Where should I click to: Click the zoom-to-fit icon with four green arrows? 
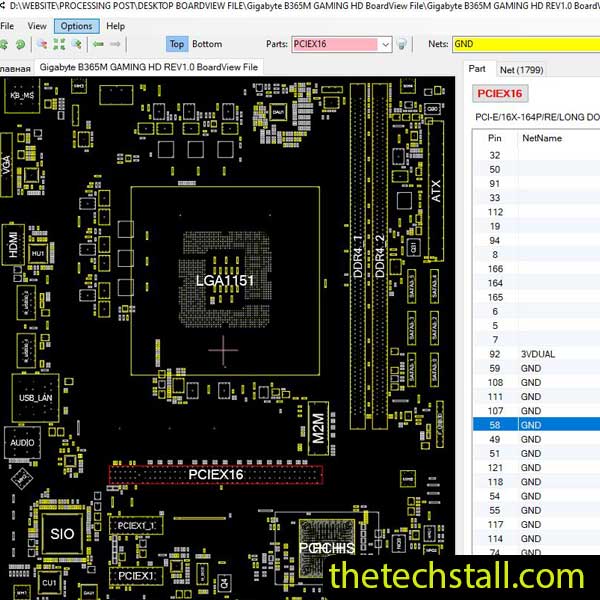[x=59, y=44]
